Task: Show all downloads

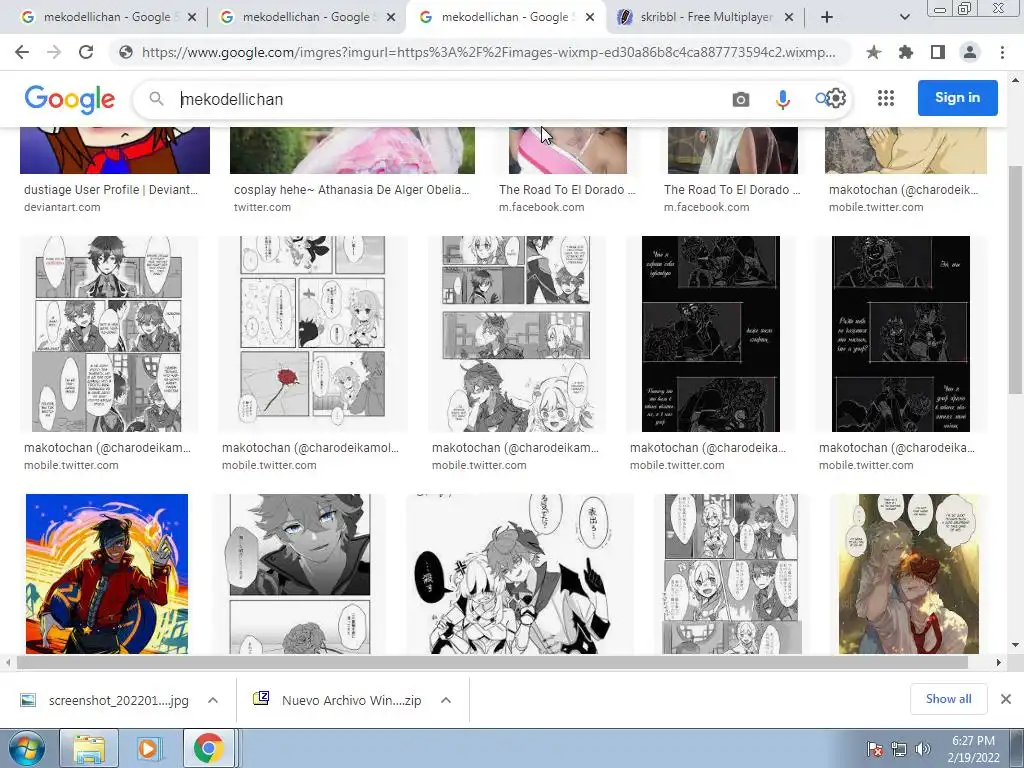Action: tap(948, 699)
